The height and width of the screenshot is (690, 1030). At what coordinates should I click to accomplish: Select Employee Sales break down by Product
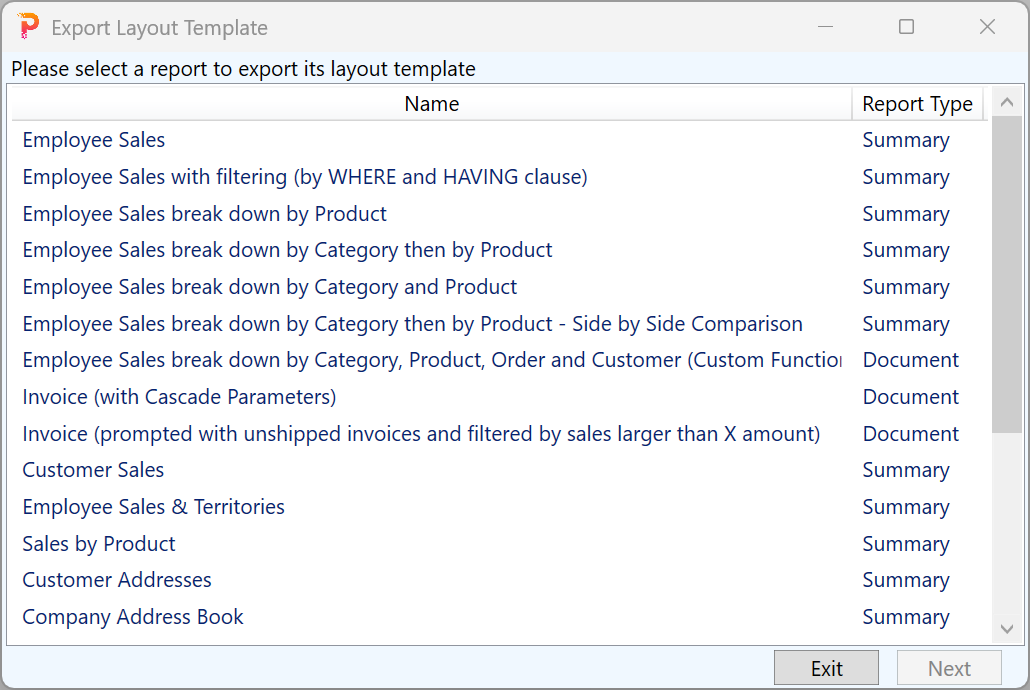pos(204,213)
